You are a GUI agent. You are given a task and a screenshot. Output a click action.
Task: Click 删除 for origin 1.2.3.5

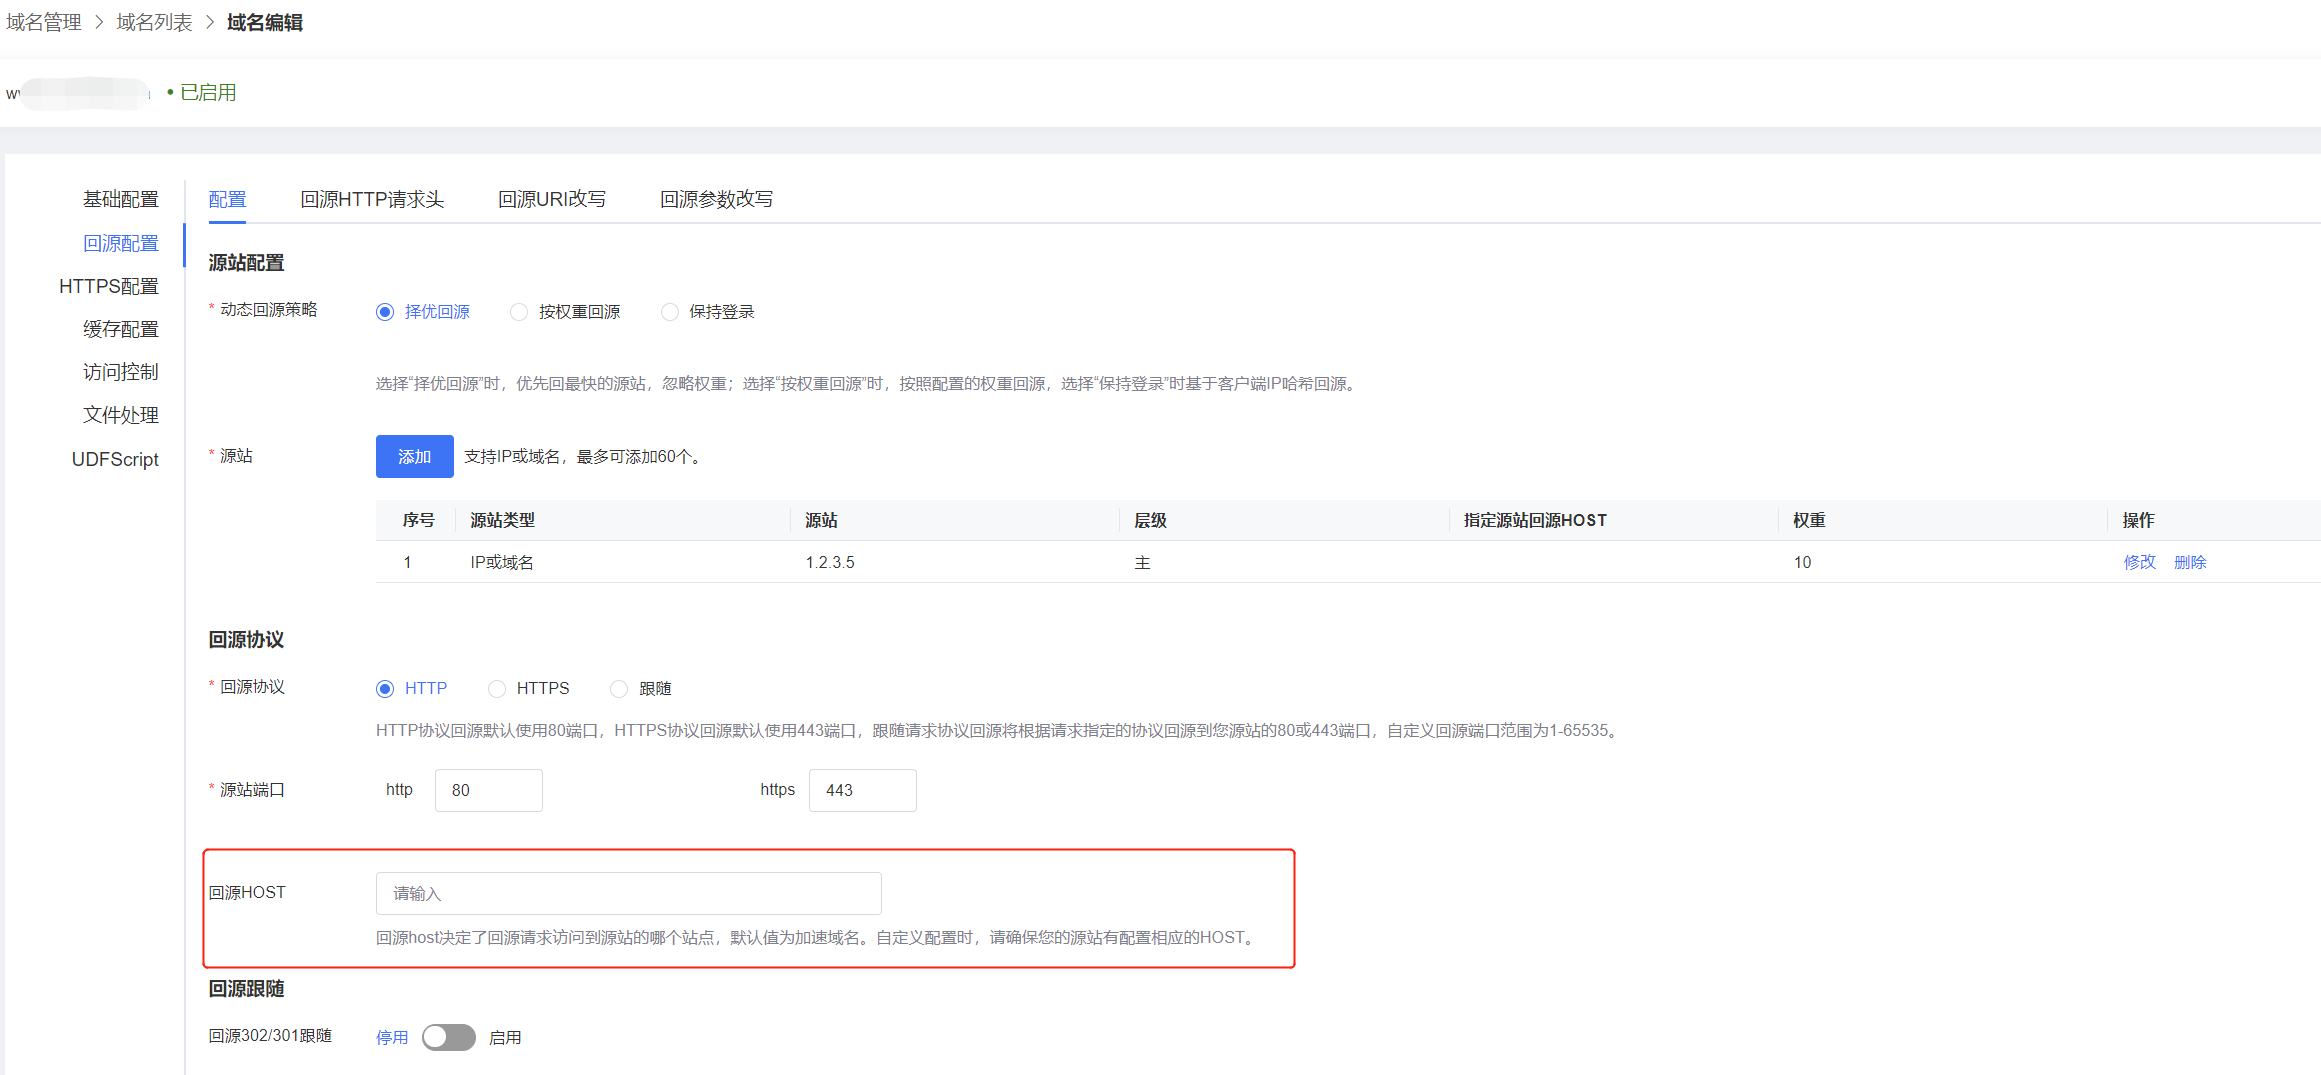click(x=2190, y=562)
